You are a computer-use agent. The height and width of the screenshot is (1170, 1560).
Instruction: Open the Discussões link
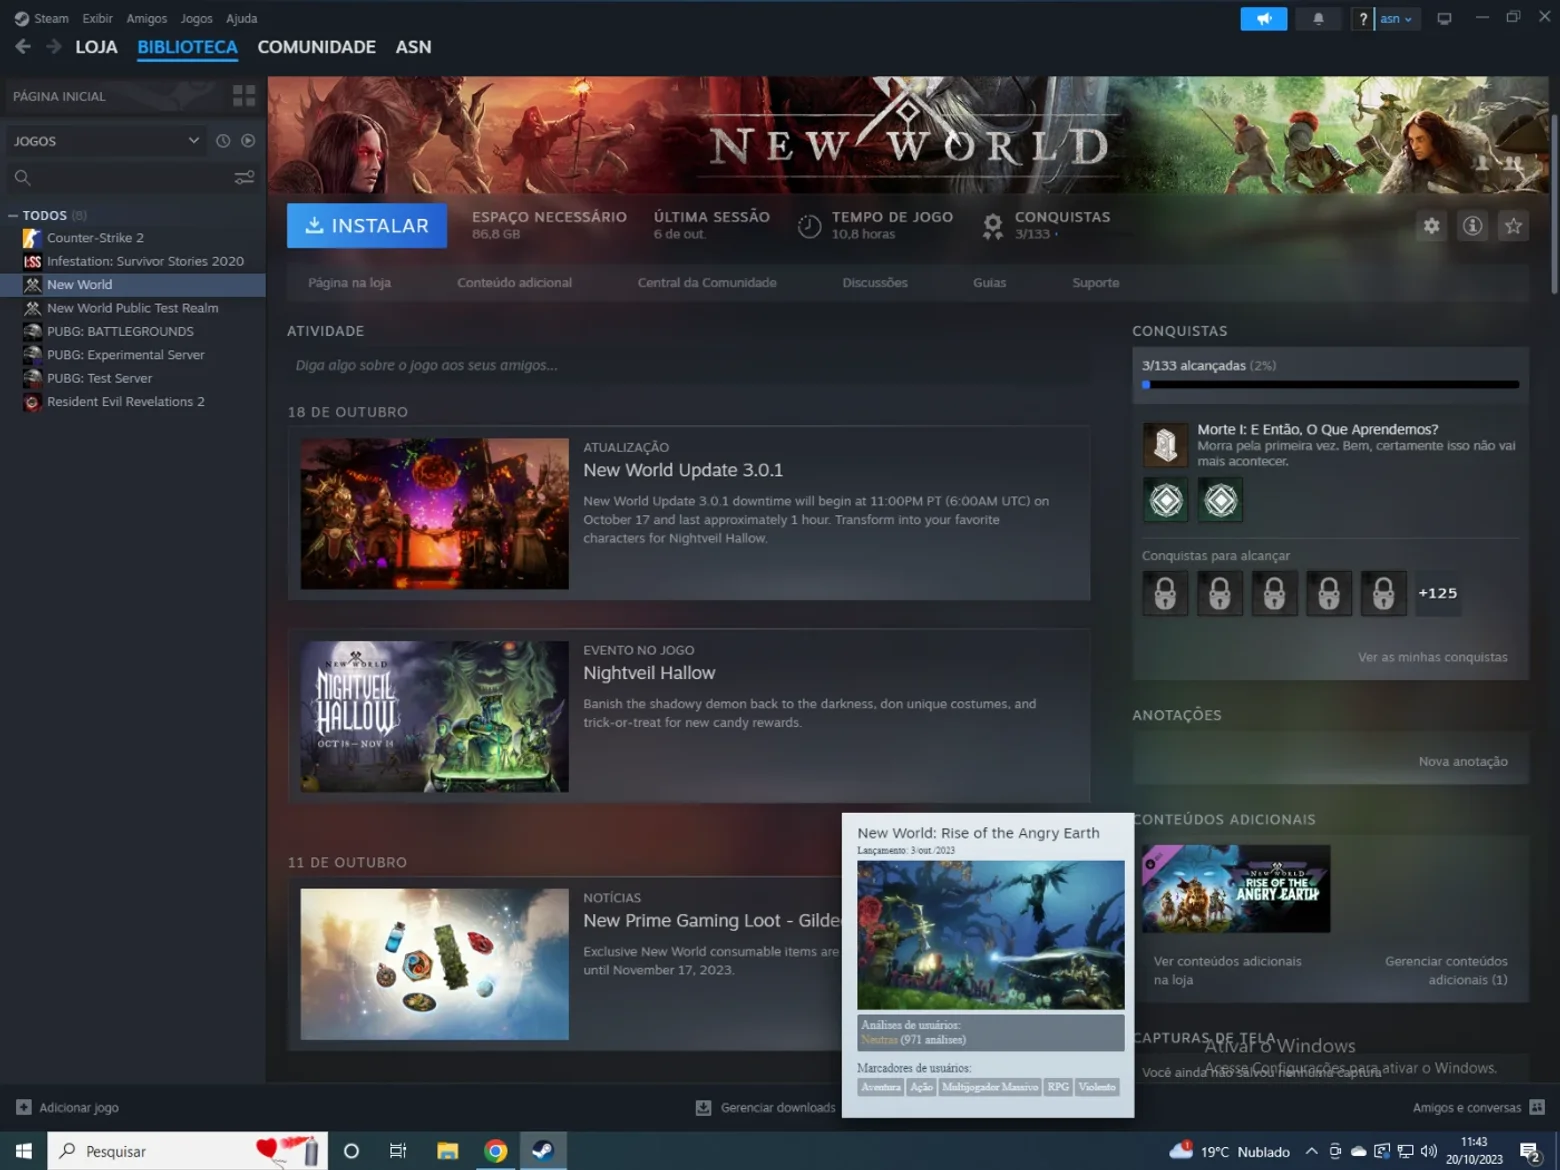tap(875, 283)
